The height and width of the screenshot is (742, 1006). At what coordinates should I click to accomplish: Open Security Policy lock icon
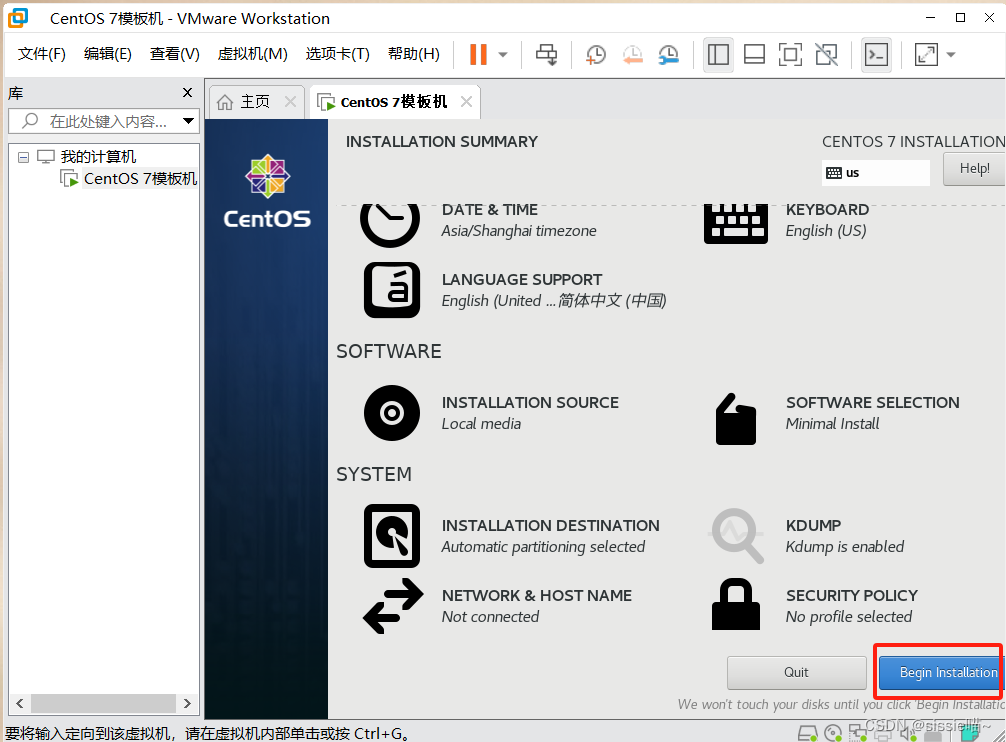pyautogui.click(x=736, y=604)
